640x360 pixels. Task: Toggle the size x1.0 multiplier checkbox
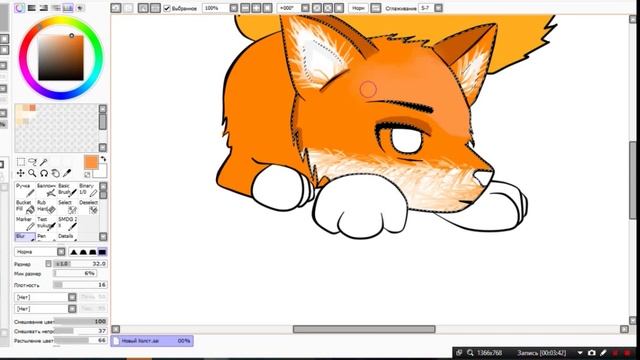pos(49,264)
